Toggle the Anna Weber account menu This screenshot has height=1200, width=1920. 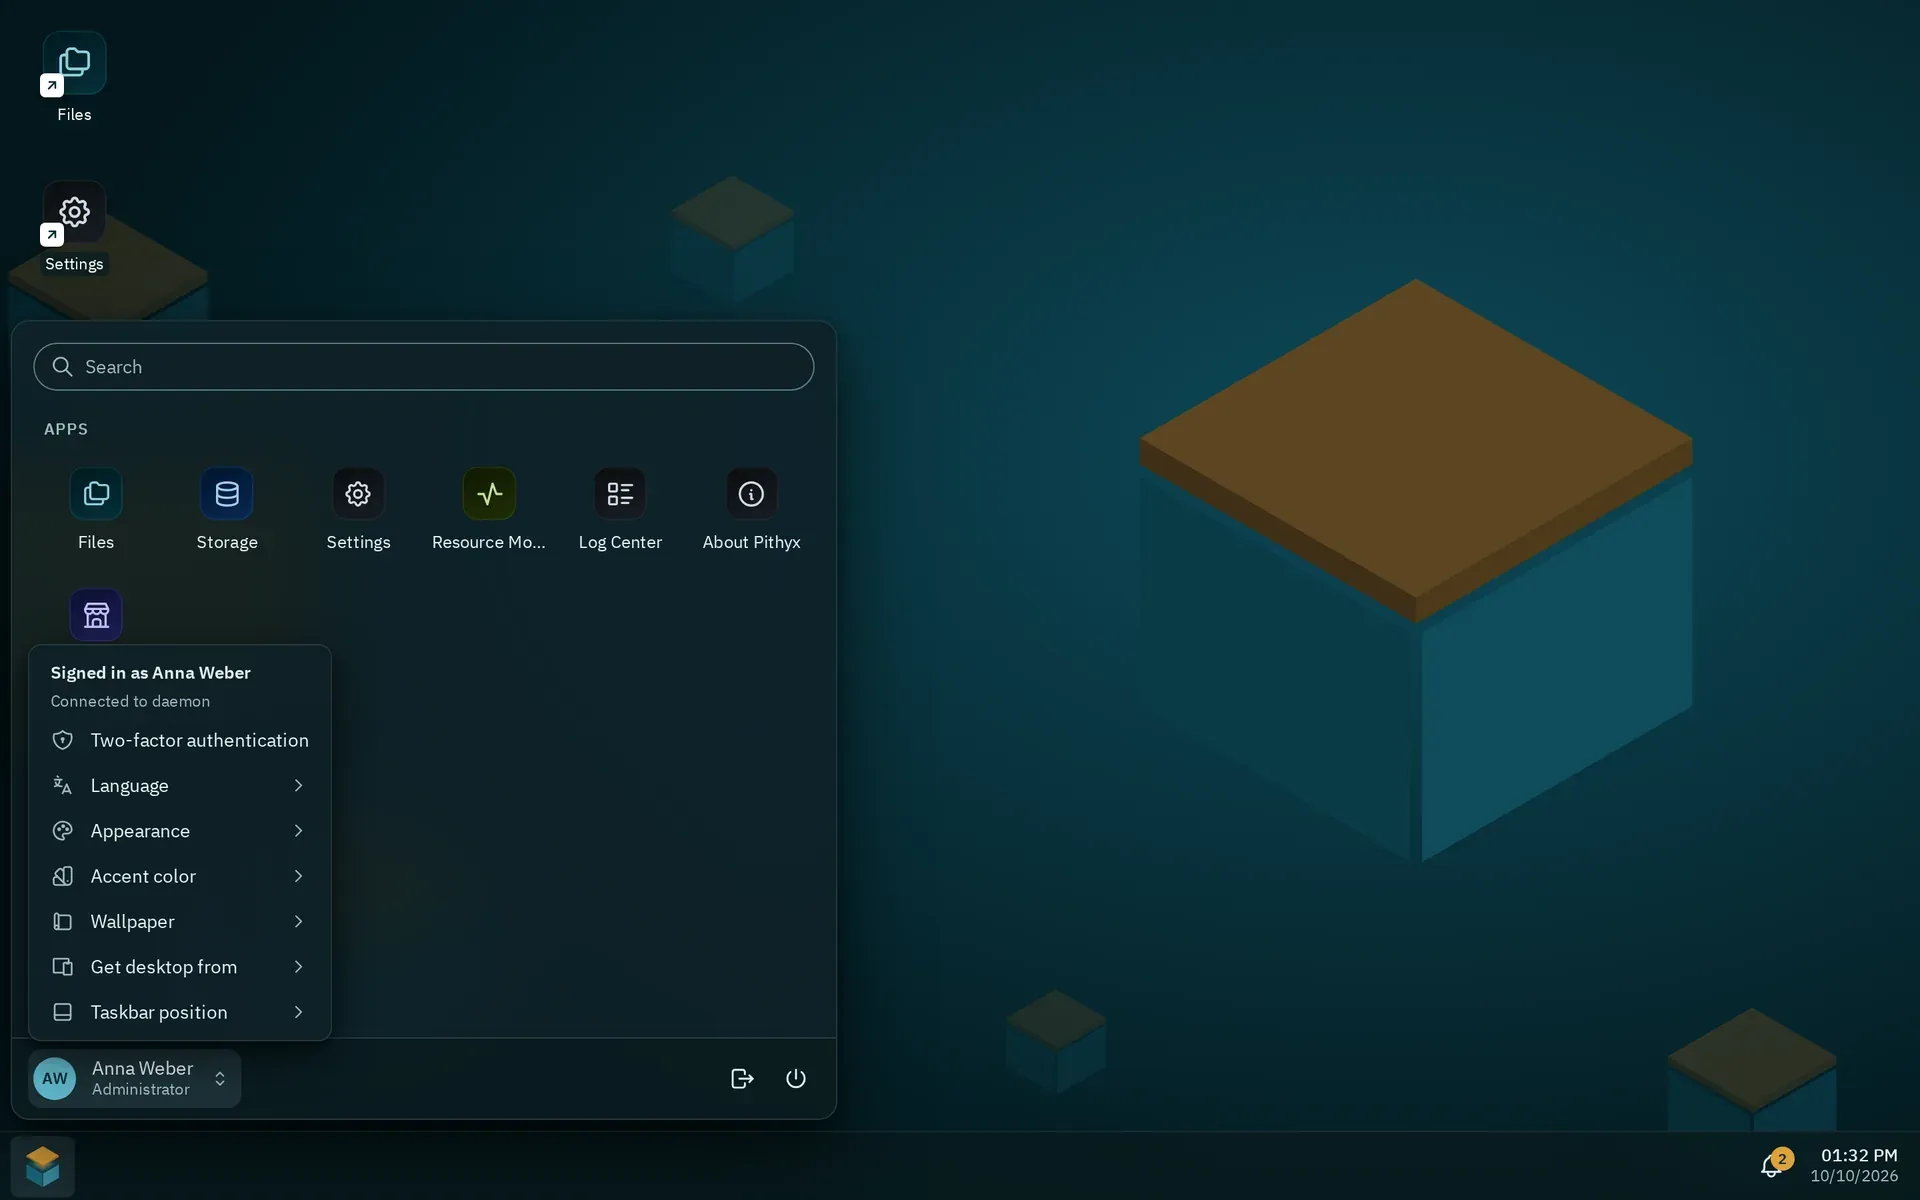coord(135,1078)
